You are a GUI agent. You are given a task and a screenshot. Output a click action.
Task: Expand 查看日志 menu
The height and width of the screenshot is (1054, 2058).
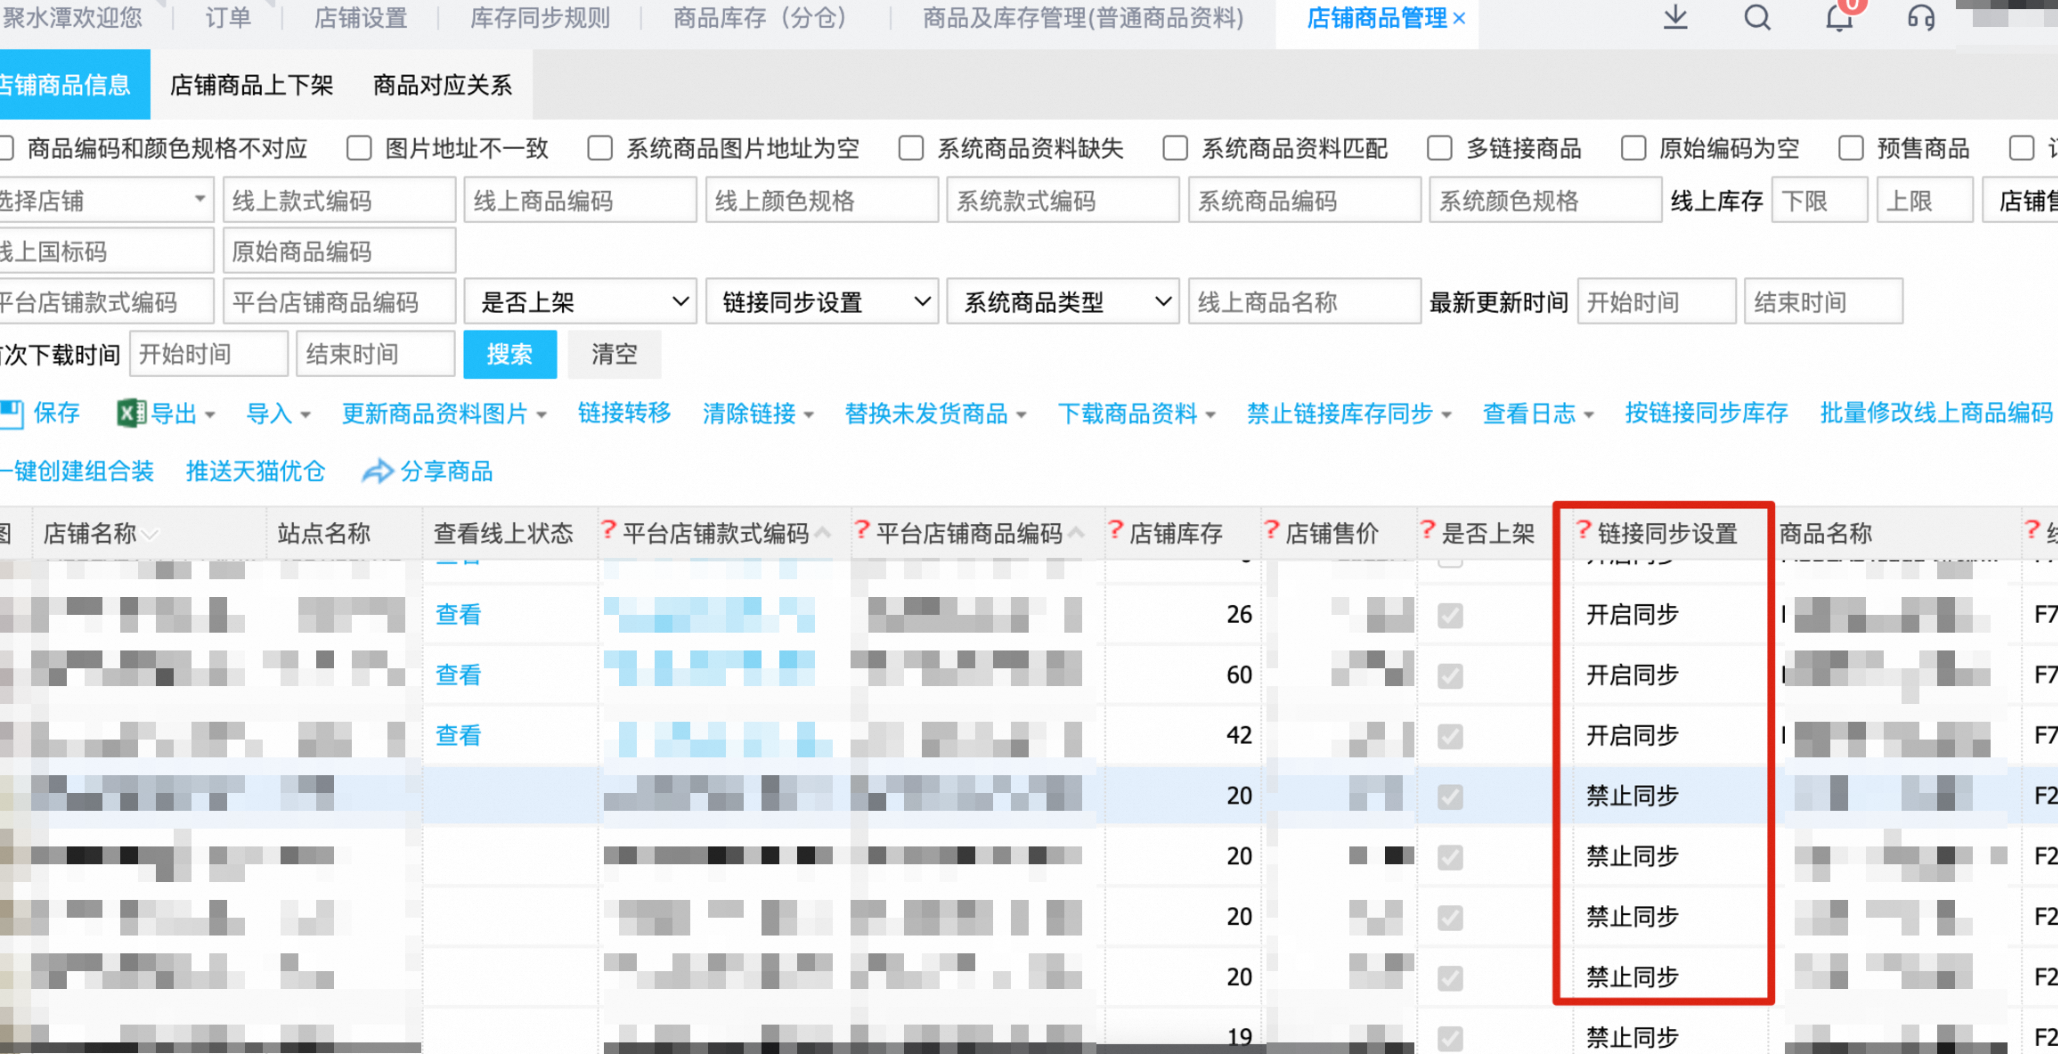(x=1588, y=414)
